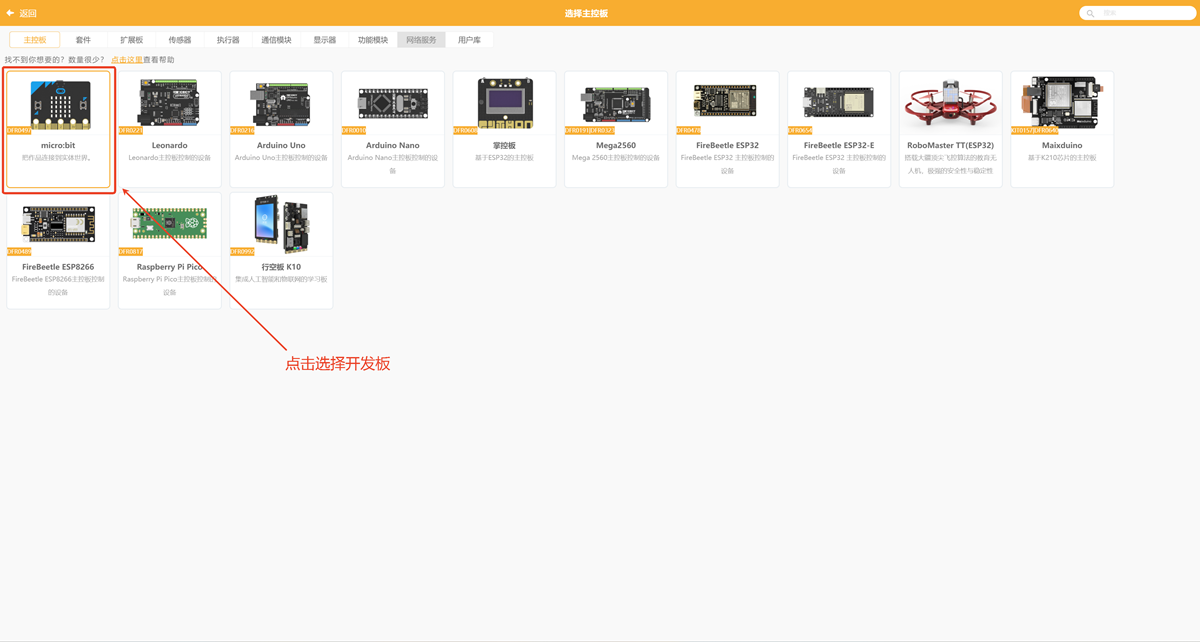Open the 功能模块 tab
This screenshot has height=642, width=1200.
[x=373, y=40]
